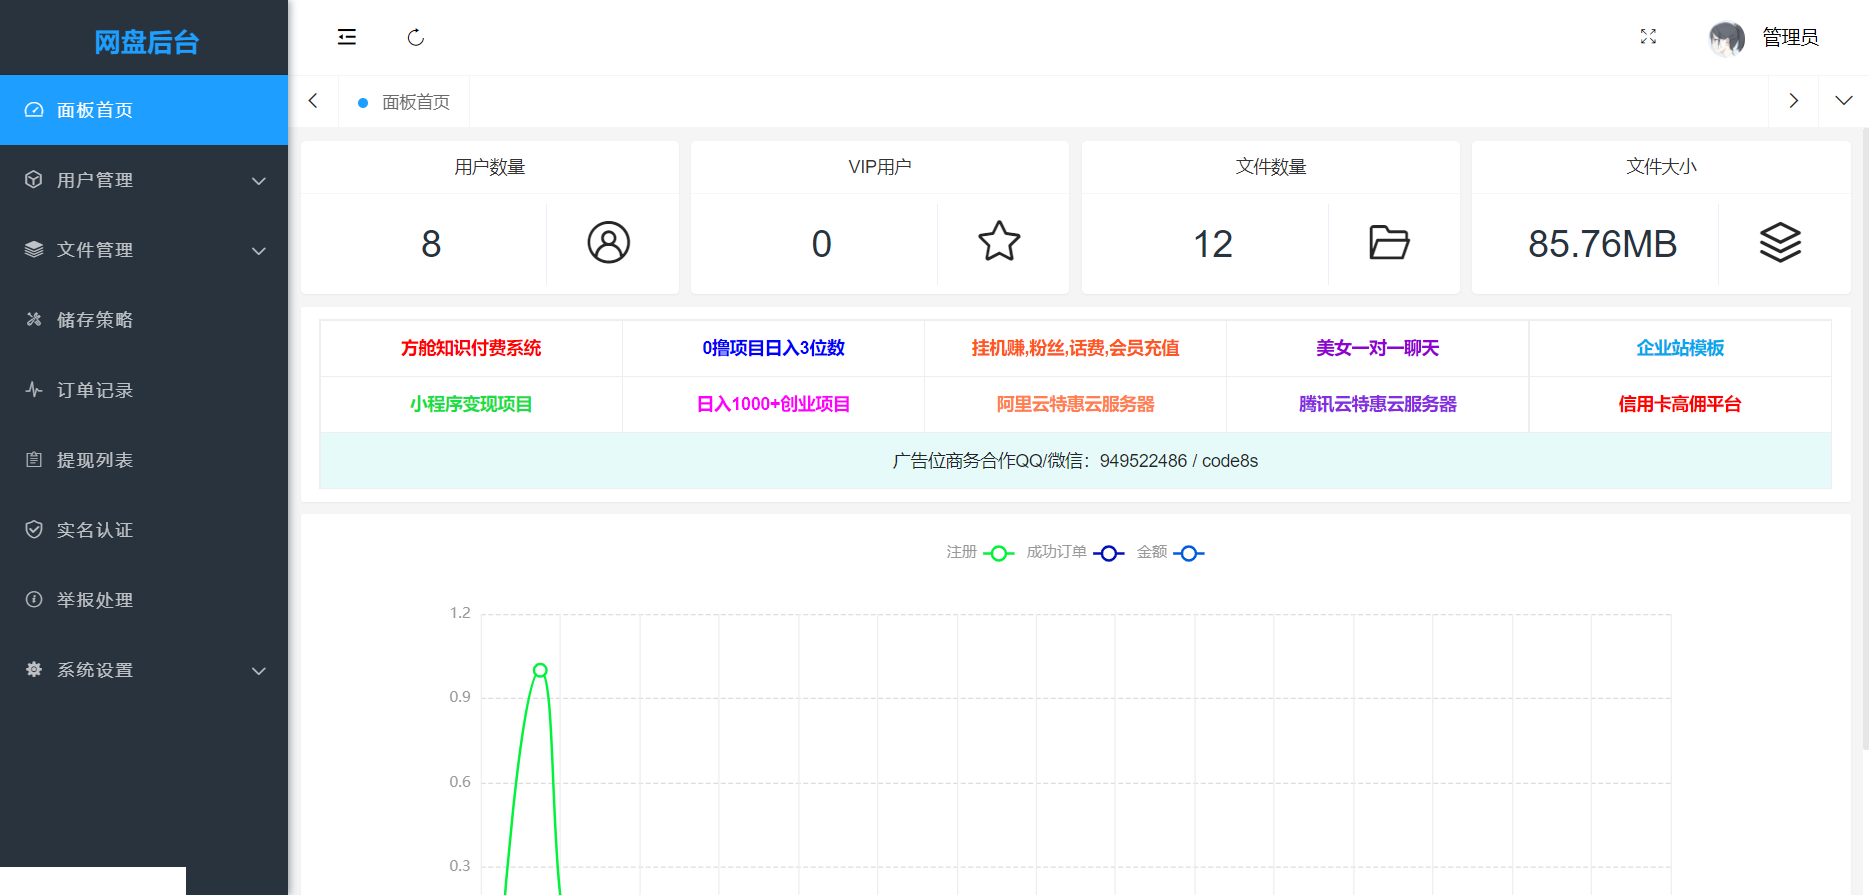Click the user count value 8
Screen dimensions: 1869x895
click(x=431, y=244)
